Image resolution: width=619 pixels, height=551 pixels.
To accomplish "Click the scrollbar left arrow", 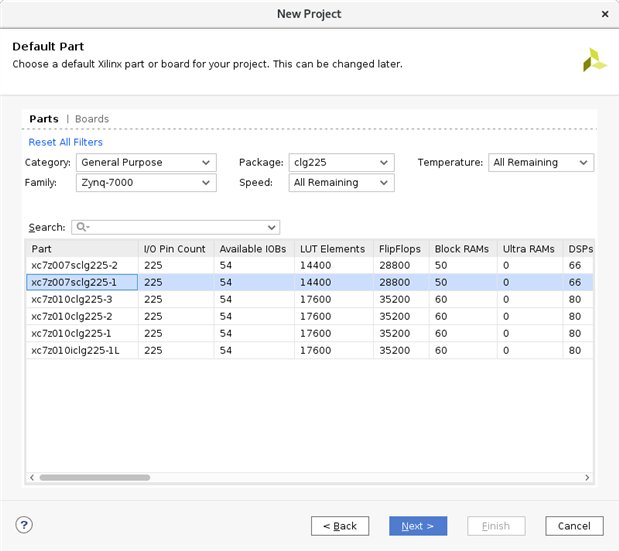I will click(x=32, y=478).
